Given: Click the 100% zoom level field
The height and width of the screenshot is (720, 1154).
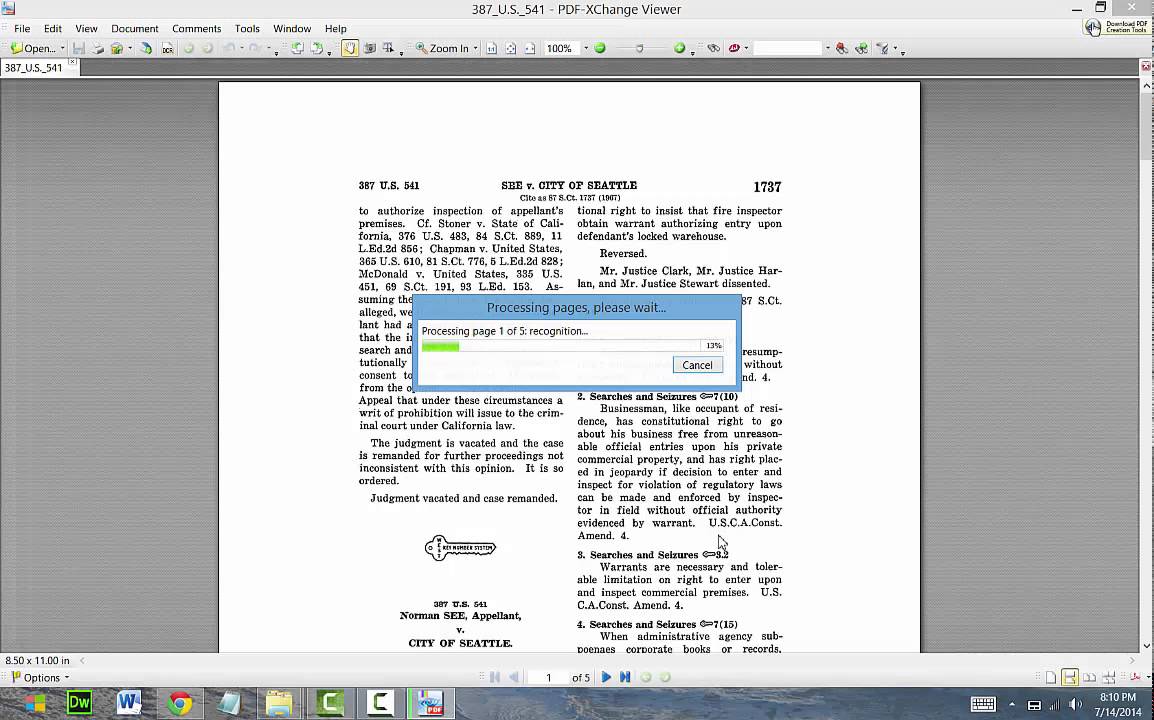Looking at the screenshot, I should [561, 48].
